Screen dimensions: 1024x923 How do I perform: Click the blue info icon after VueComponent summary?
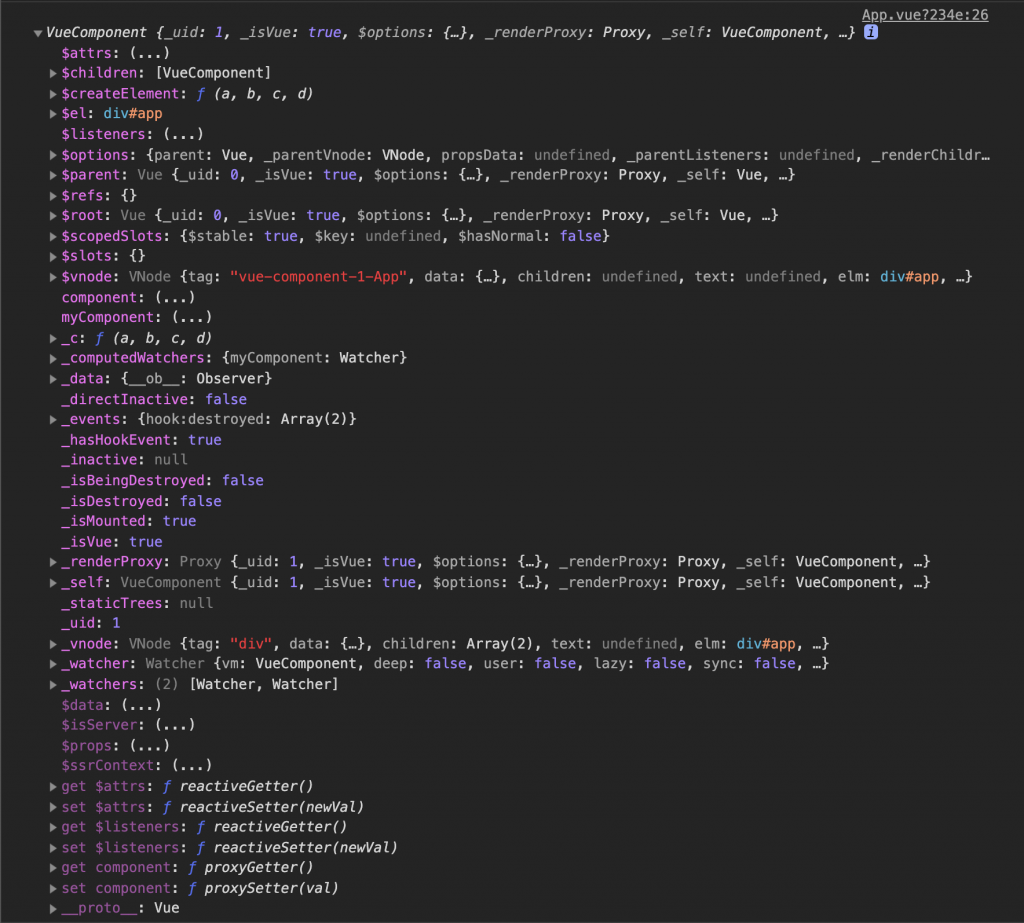click(871, 32)
